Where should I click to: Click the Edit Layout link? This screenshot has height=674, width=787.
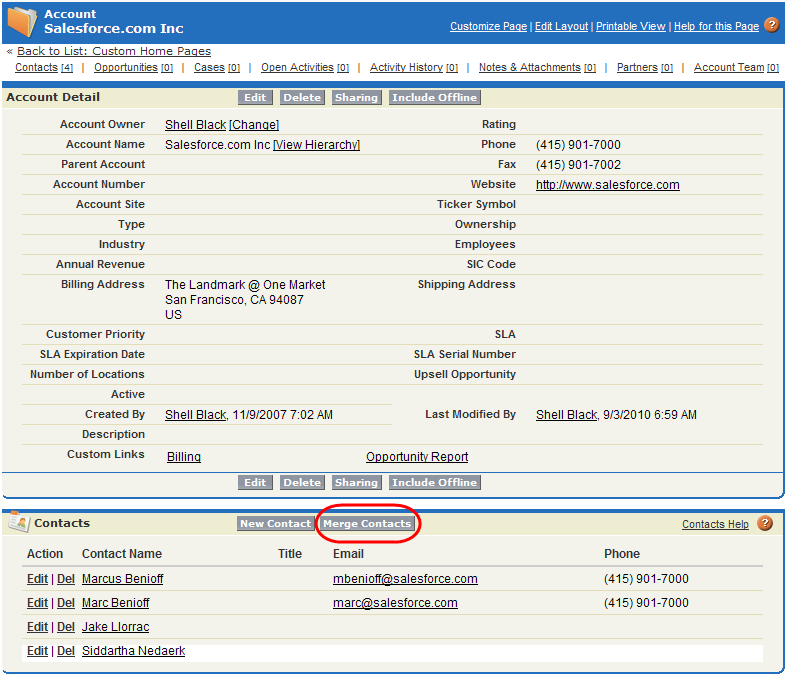click(x=561, y=26)
